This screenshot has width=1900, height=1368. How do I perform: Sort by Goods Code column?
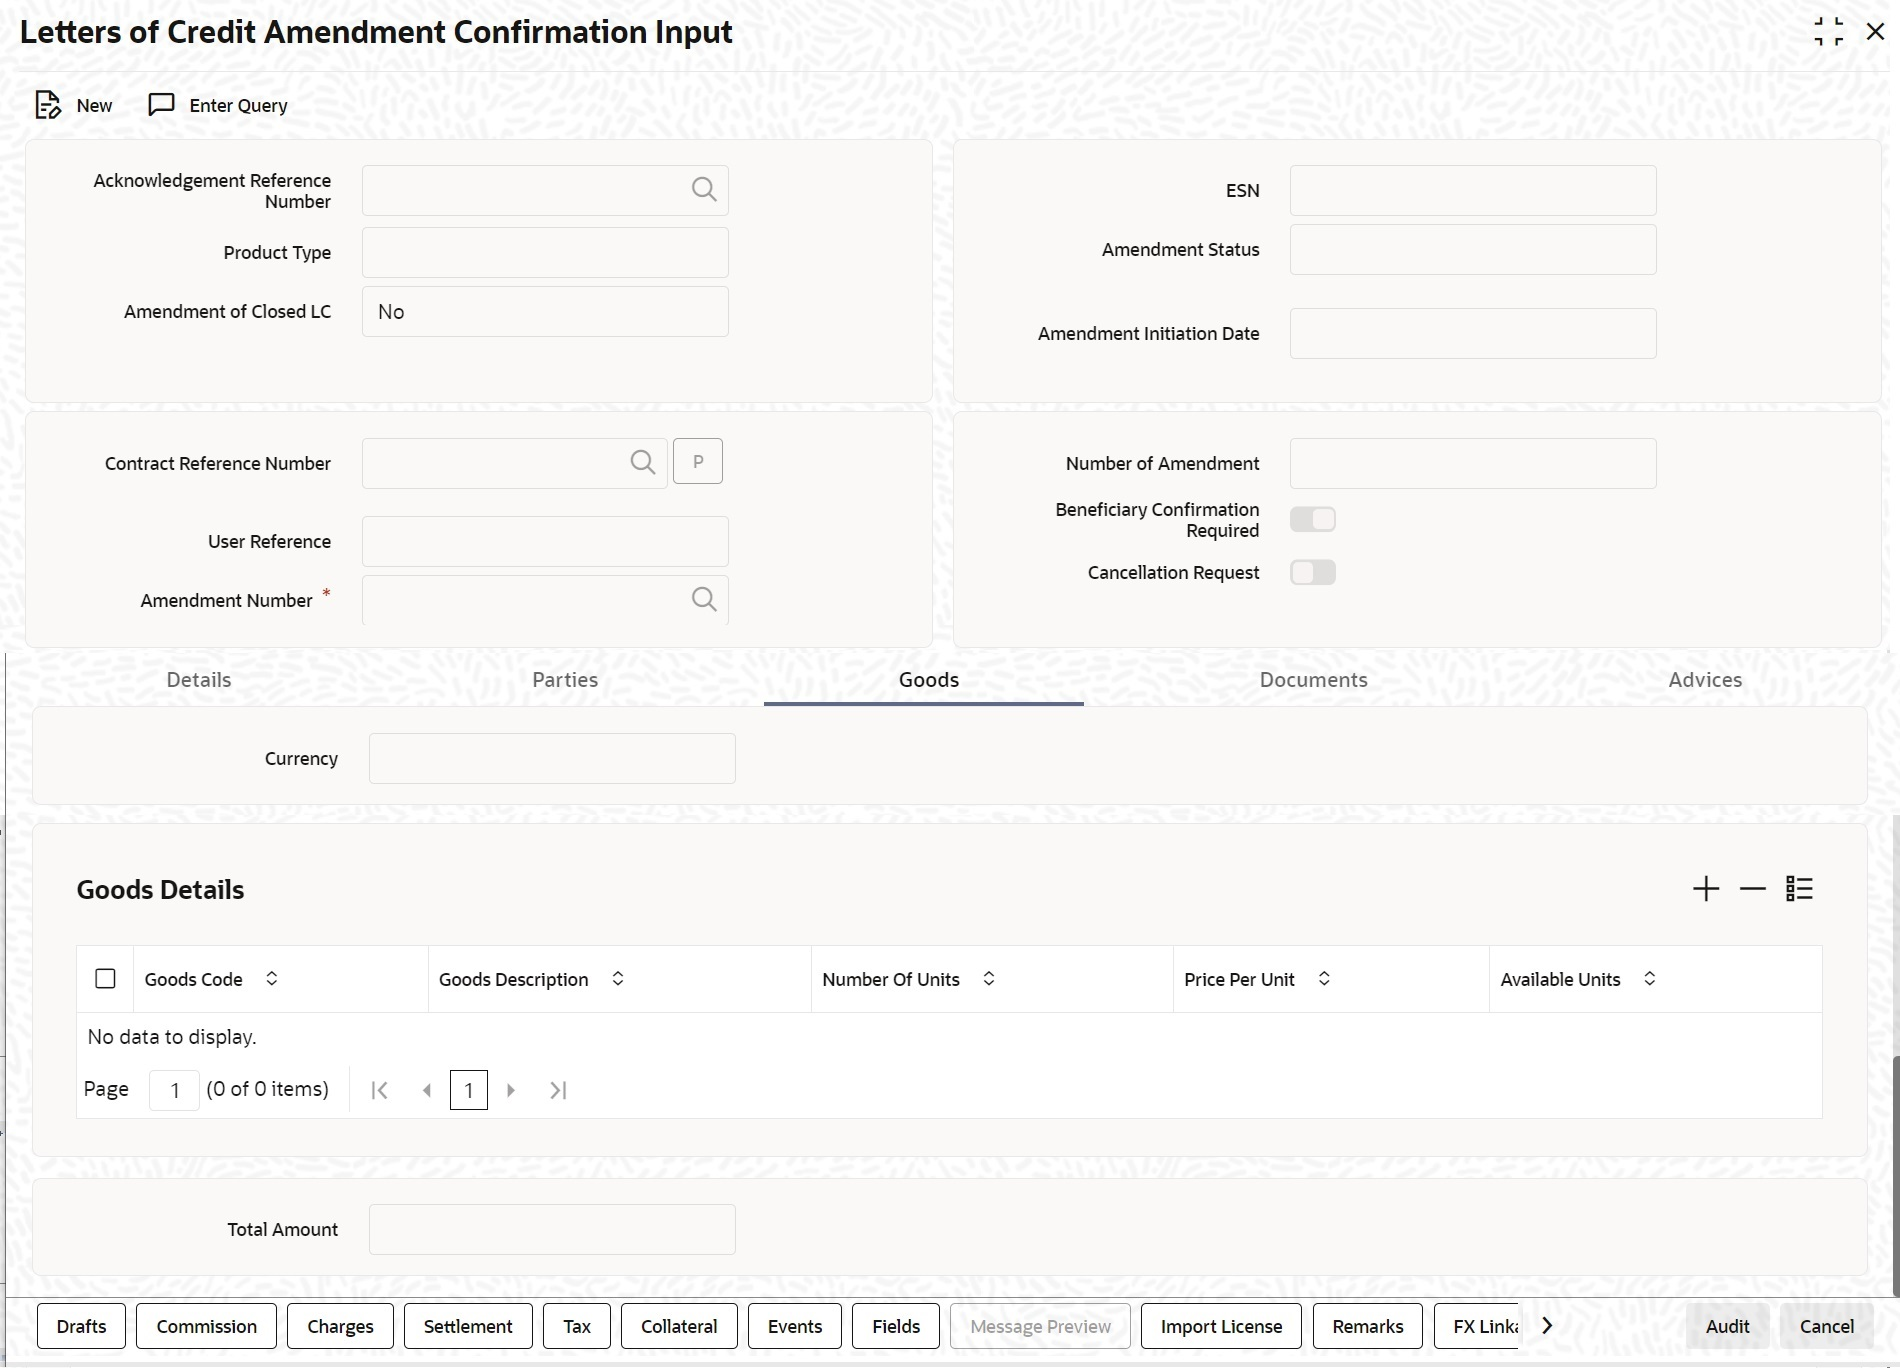(x=271, y=979)
